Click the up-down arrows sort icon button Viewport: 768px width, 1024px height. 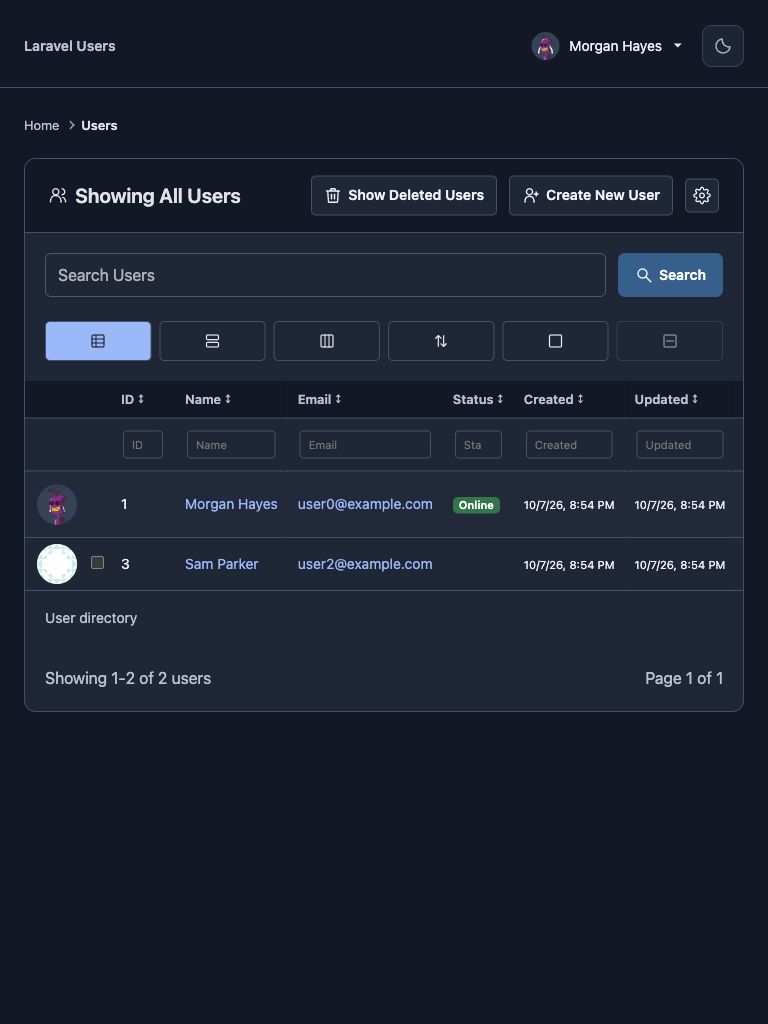pyautogui.click(x=441, y=341)
